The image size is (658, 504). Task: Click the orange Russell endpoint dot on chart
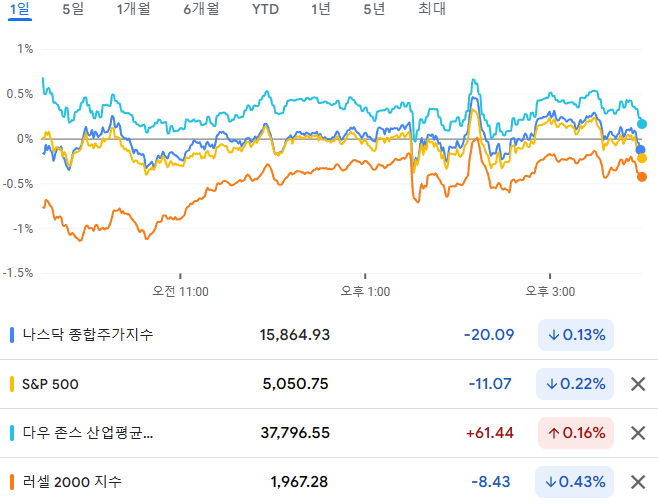tap(642, 177)
